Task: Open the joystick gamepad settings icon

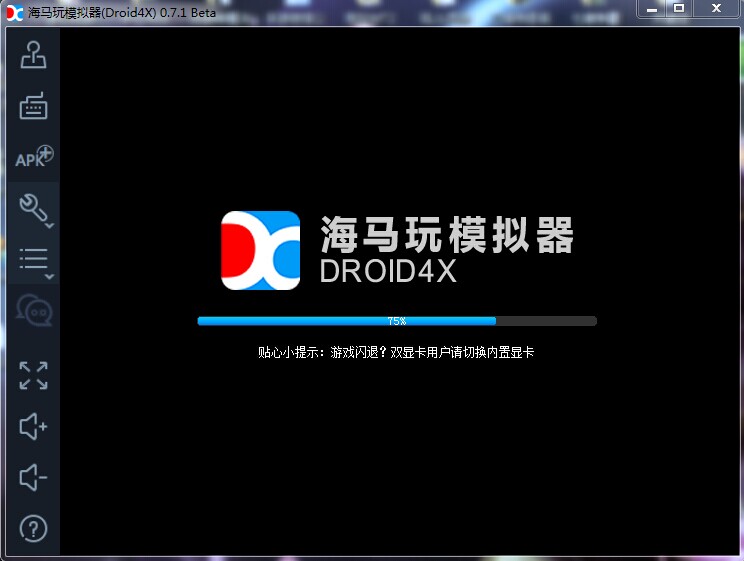Action: 33,55
